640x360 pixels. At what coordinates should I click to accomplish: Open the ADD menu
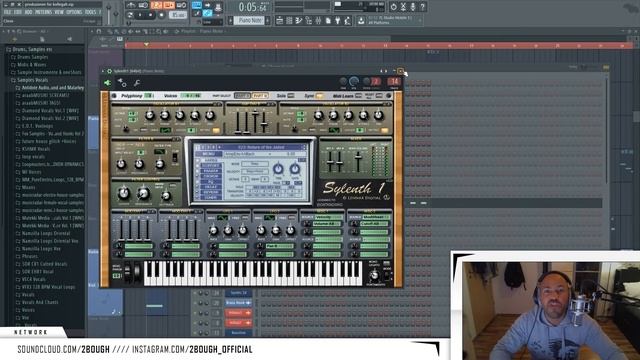tap(28, 12)
